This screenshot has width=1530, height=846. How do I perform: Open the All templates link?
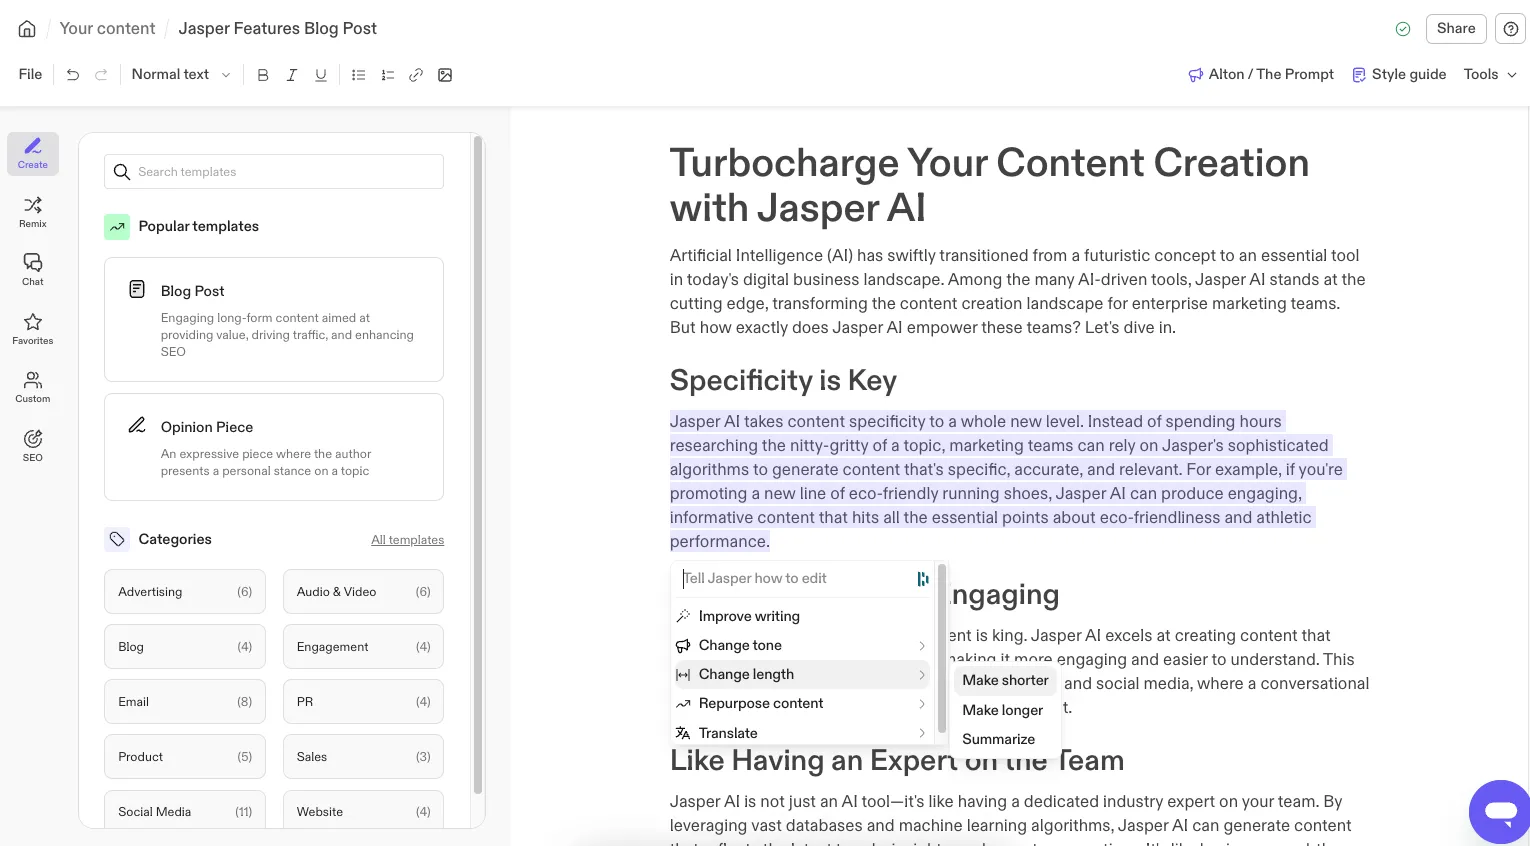coord(407,540)
